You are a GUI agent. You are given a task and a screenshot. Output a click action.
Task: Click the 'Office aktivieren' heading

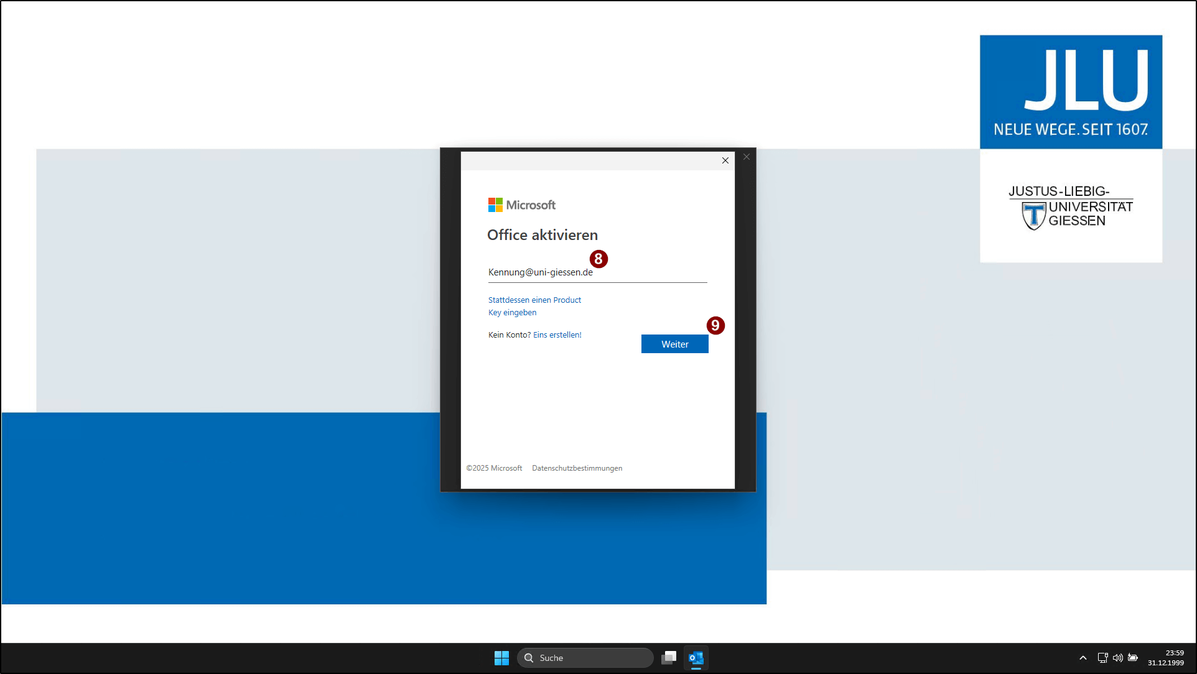click(x=542, y=235)
